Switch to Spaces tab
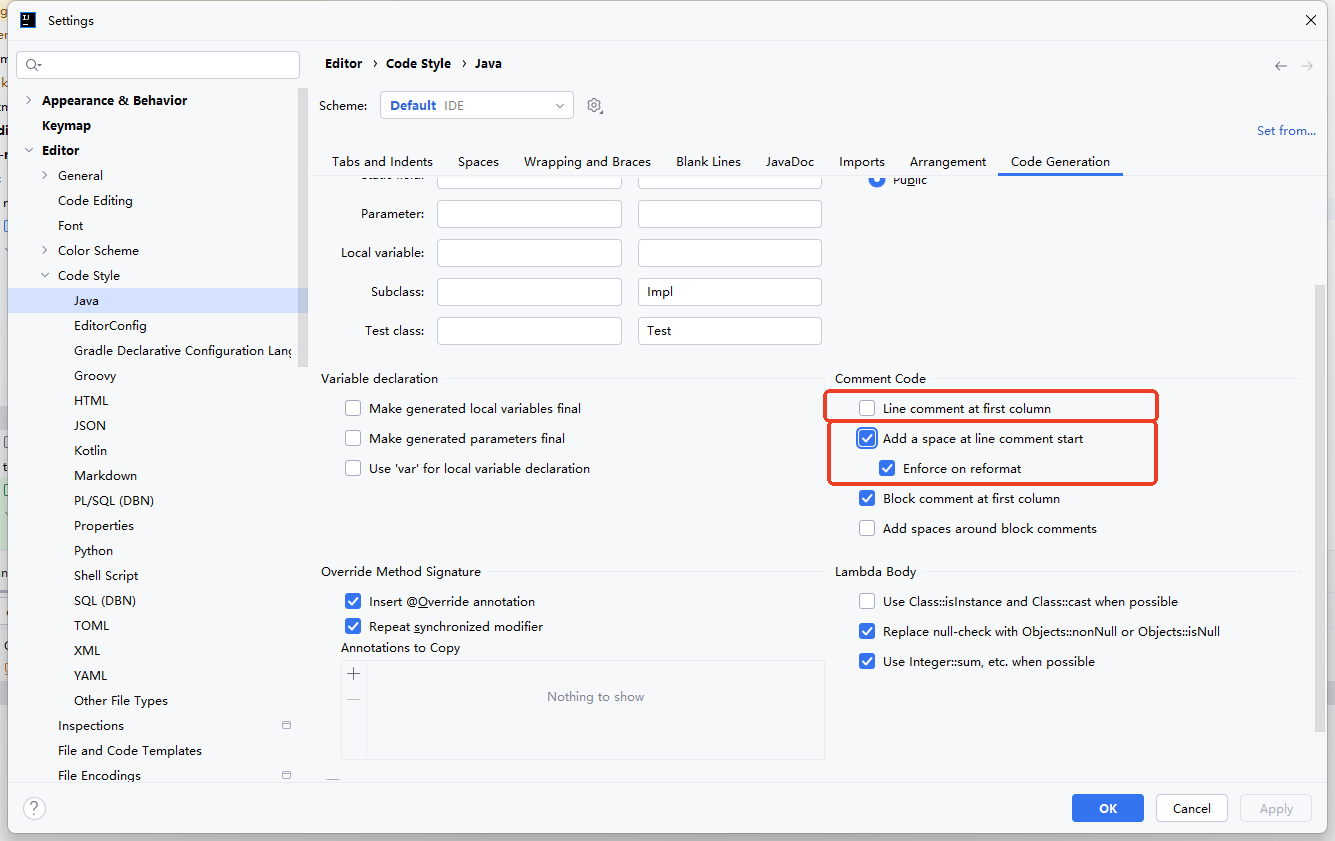This screenshot has width=1335, height=841. click(x=478, y=161)
